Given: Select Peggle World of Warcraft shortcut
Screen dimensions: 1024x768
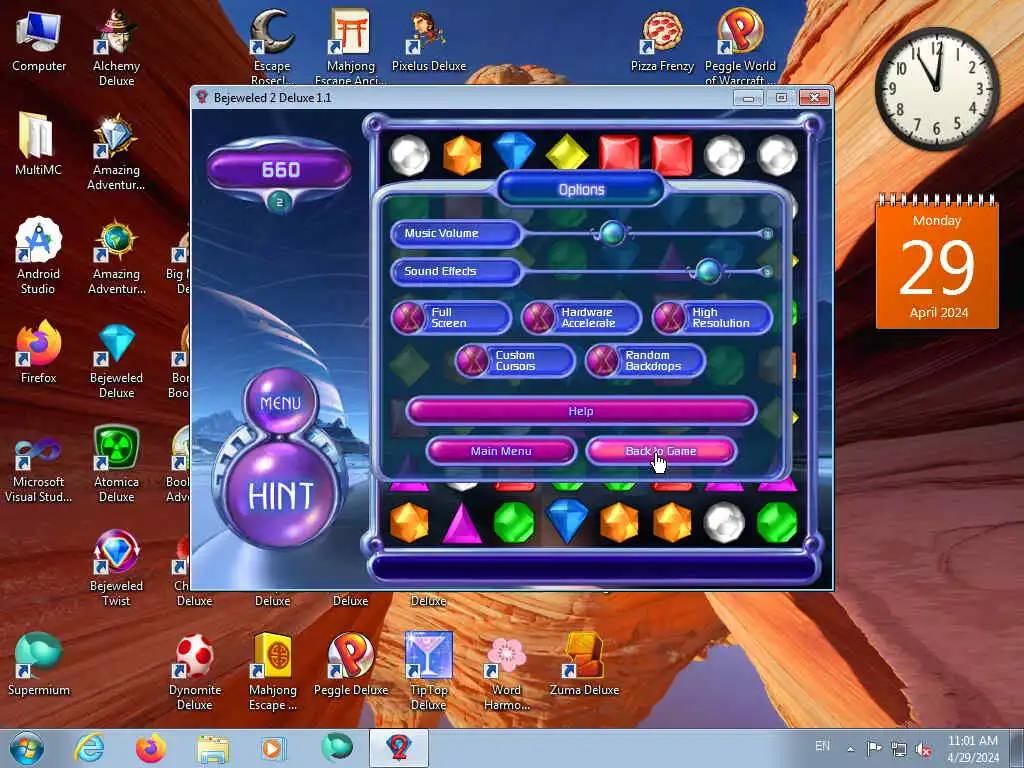Looking at the screenshot, I should pyautogui.click(x=740, y=47).
